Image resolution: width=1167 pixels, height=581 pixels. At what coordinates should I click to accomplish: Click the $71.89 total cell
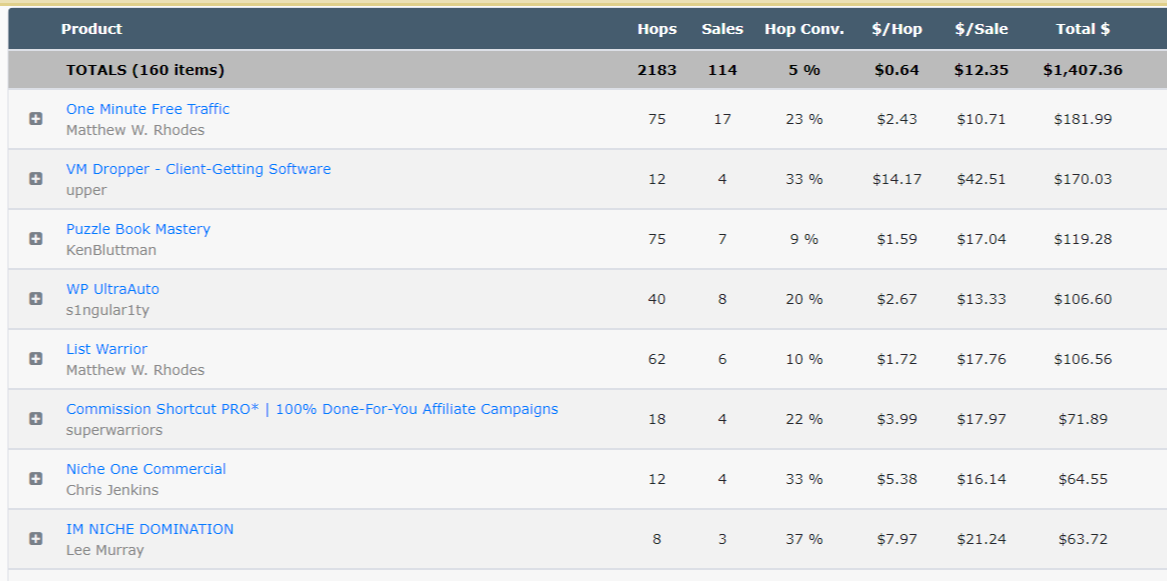pos(1083,419)
